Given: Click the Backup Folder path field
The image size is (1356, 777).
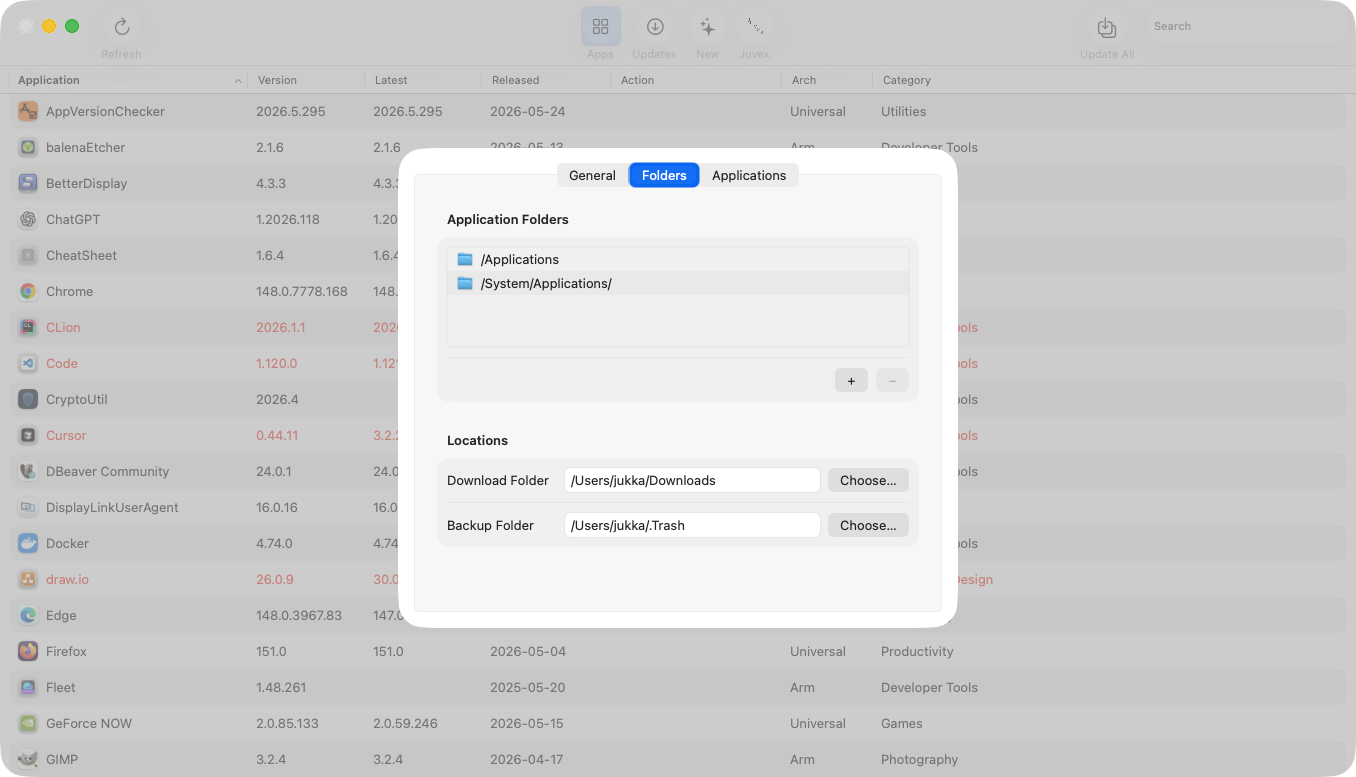Looking at the screenshot, I should (x=692, y=525).
